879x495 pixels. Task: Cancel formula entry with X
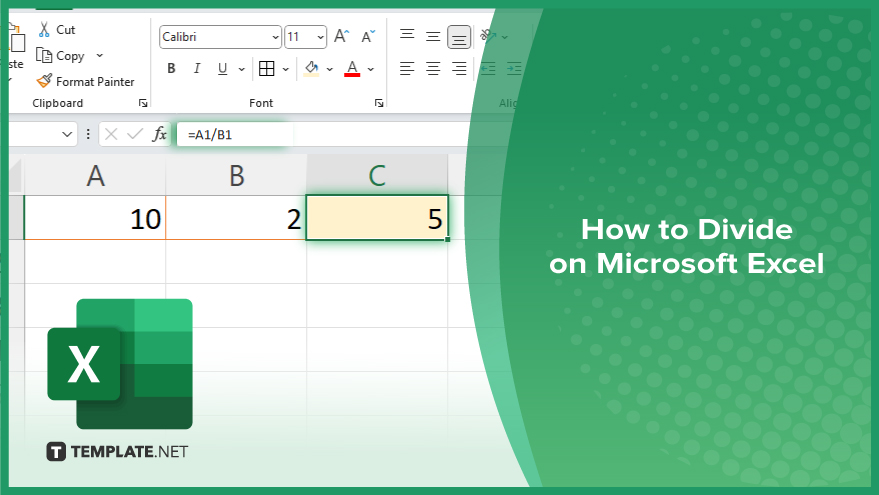111,134
